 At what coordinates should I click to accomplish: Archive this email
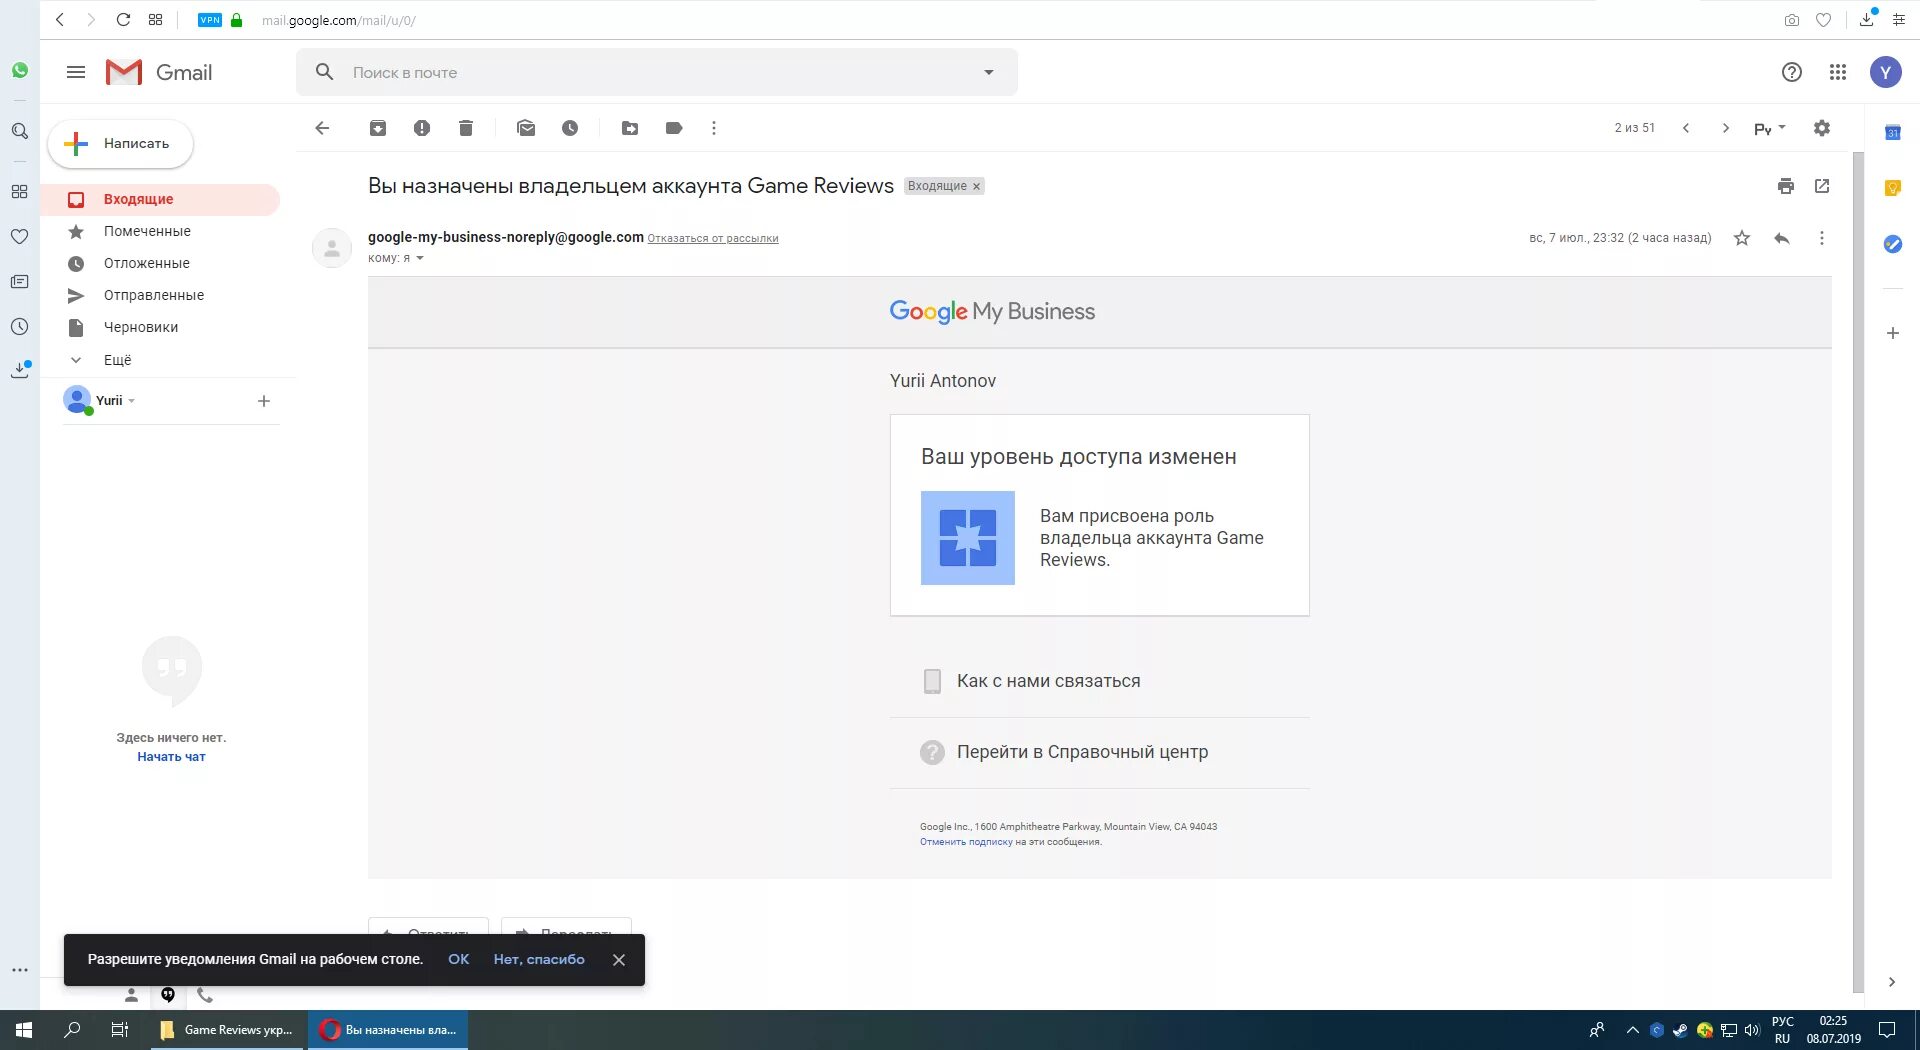point(378,128)
